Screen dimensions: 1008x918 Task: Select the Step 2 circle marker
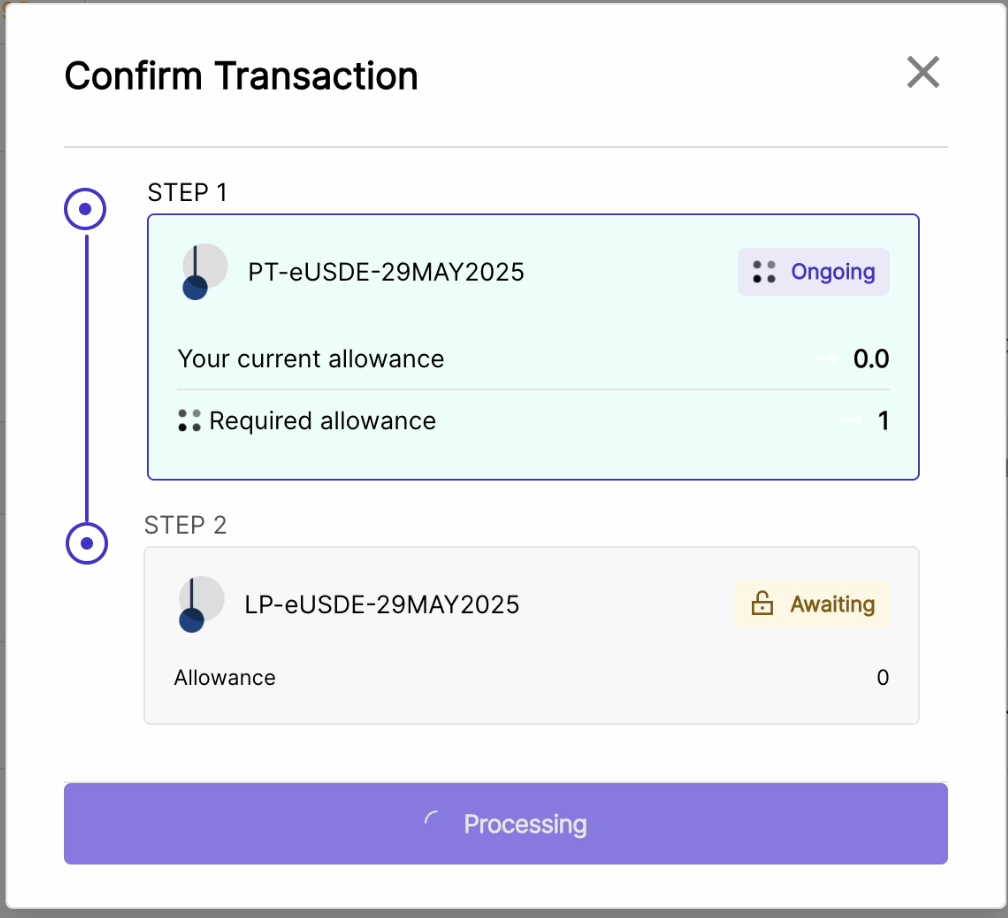(x=87, y=543)
